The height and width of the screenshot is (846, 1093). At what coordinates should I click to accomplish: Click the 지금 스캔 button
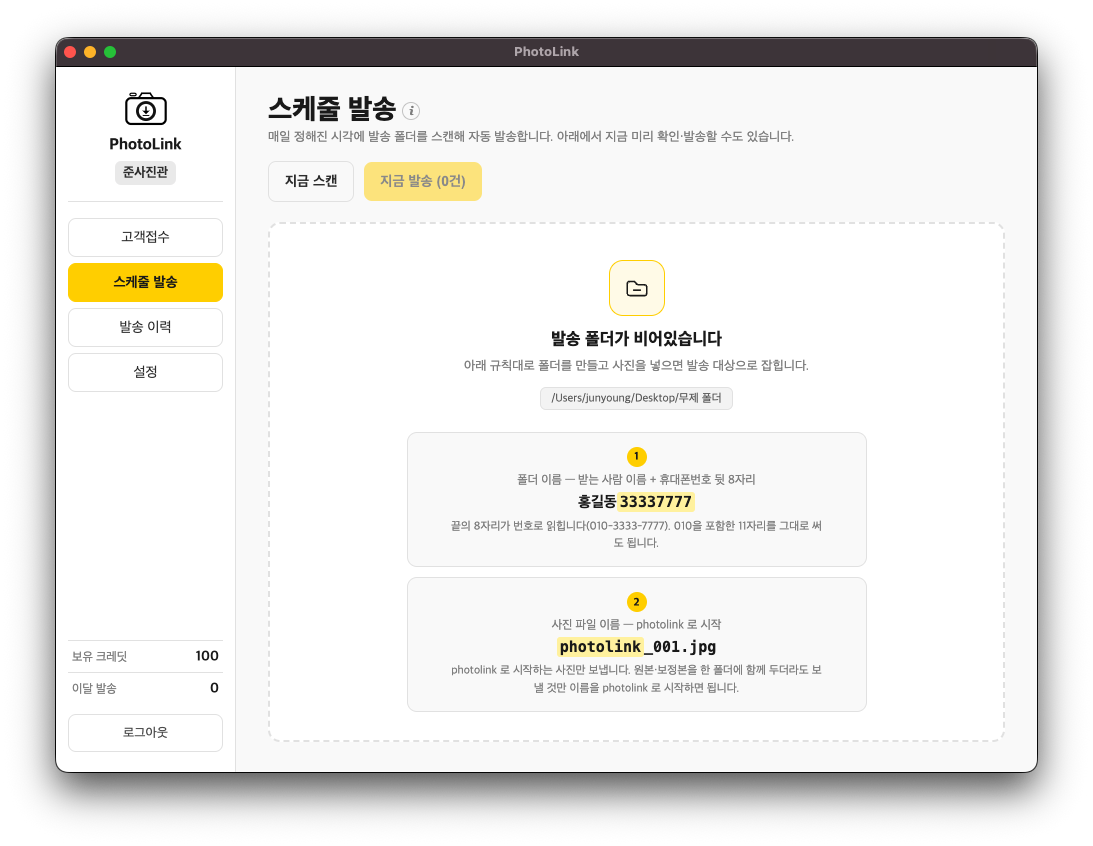[x=311, y=181]
